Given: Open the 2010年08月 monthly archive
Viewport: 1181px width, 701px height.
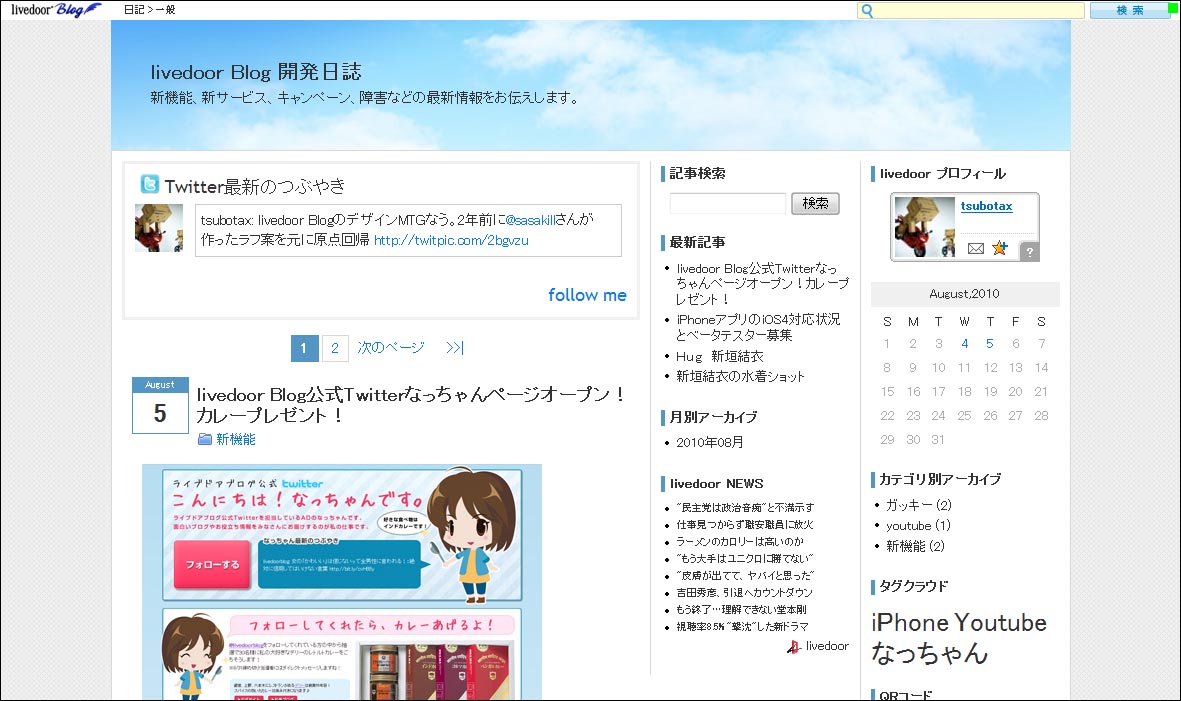Looking at the screenshot, I should pyautogui.click(x=710, y=442).
